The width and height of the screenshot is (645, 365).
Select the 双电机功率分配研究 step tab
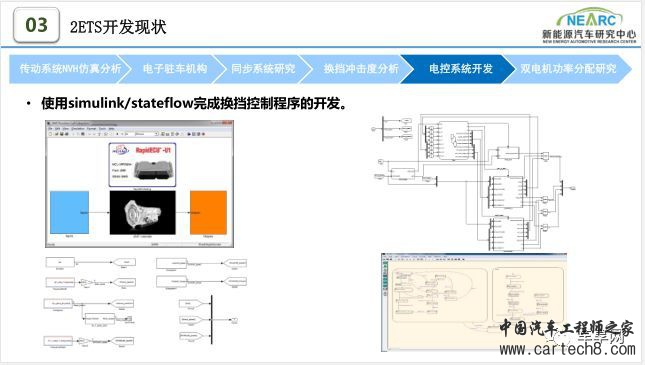click(x=568, y=69)
